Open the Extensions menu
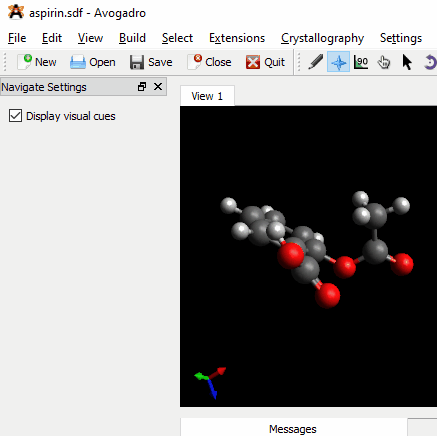This screenshot has height=436, width=437. (237, 38)
